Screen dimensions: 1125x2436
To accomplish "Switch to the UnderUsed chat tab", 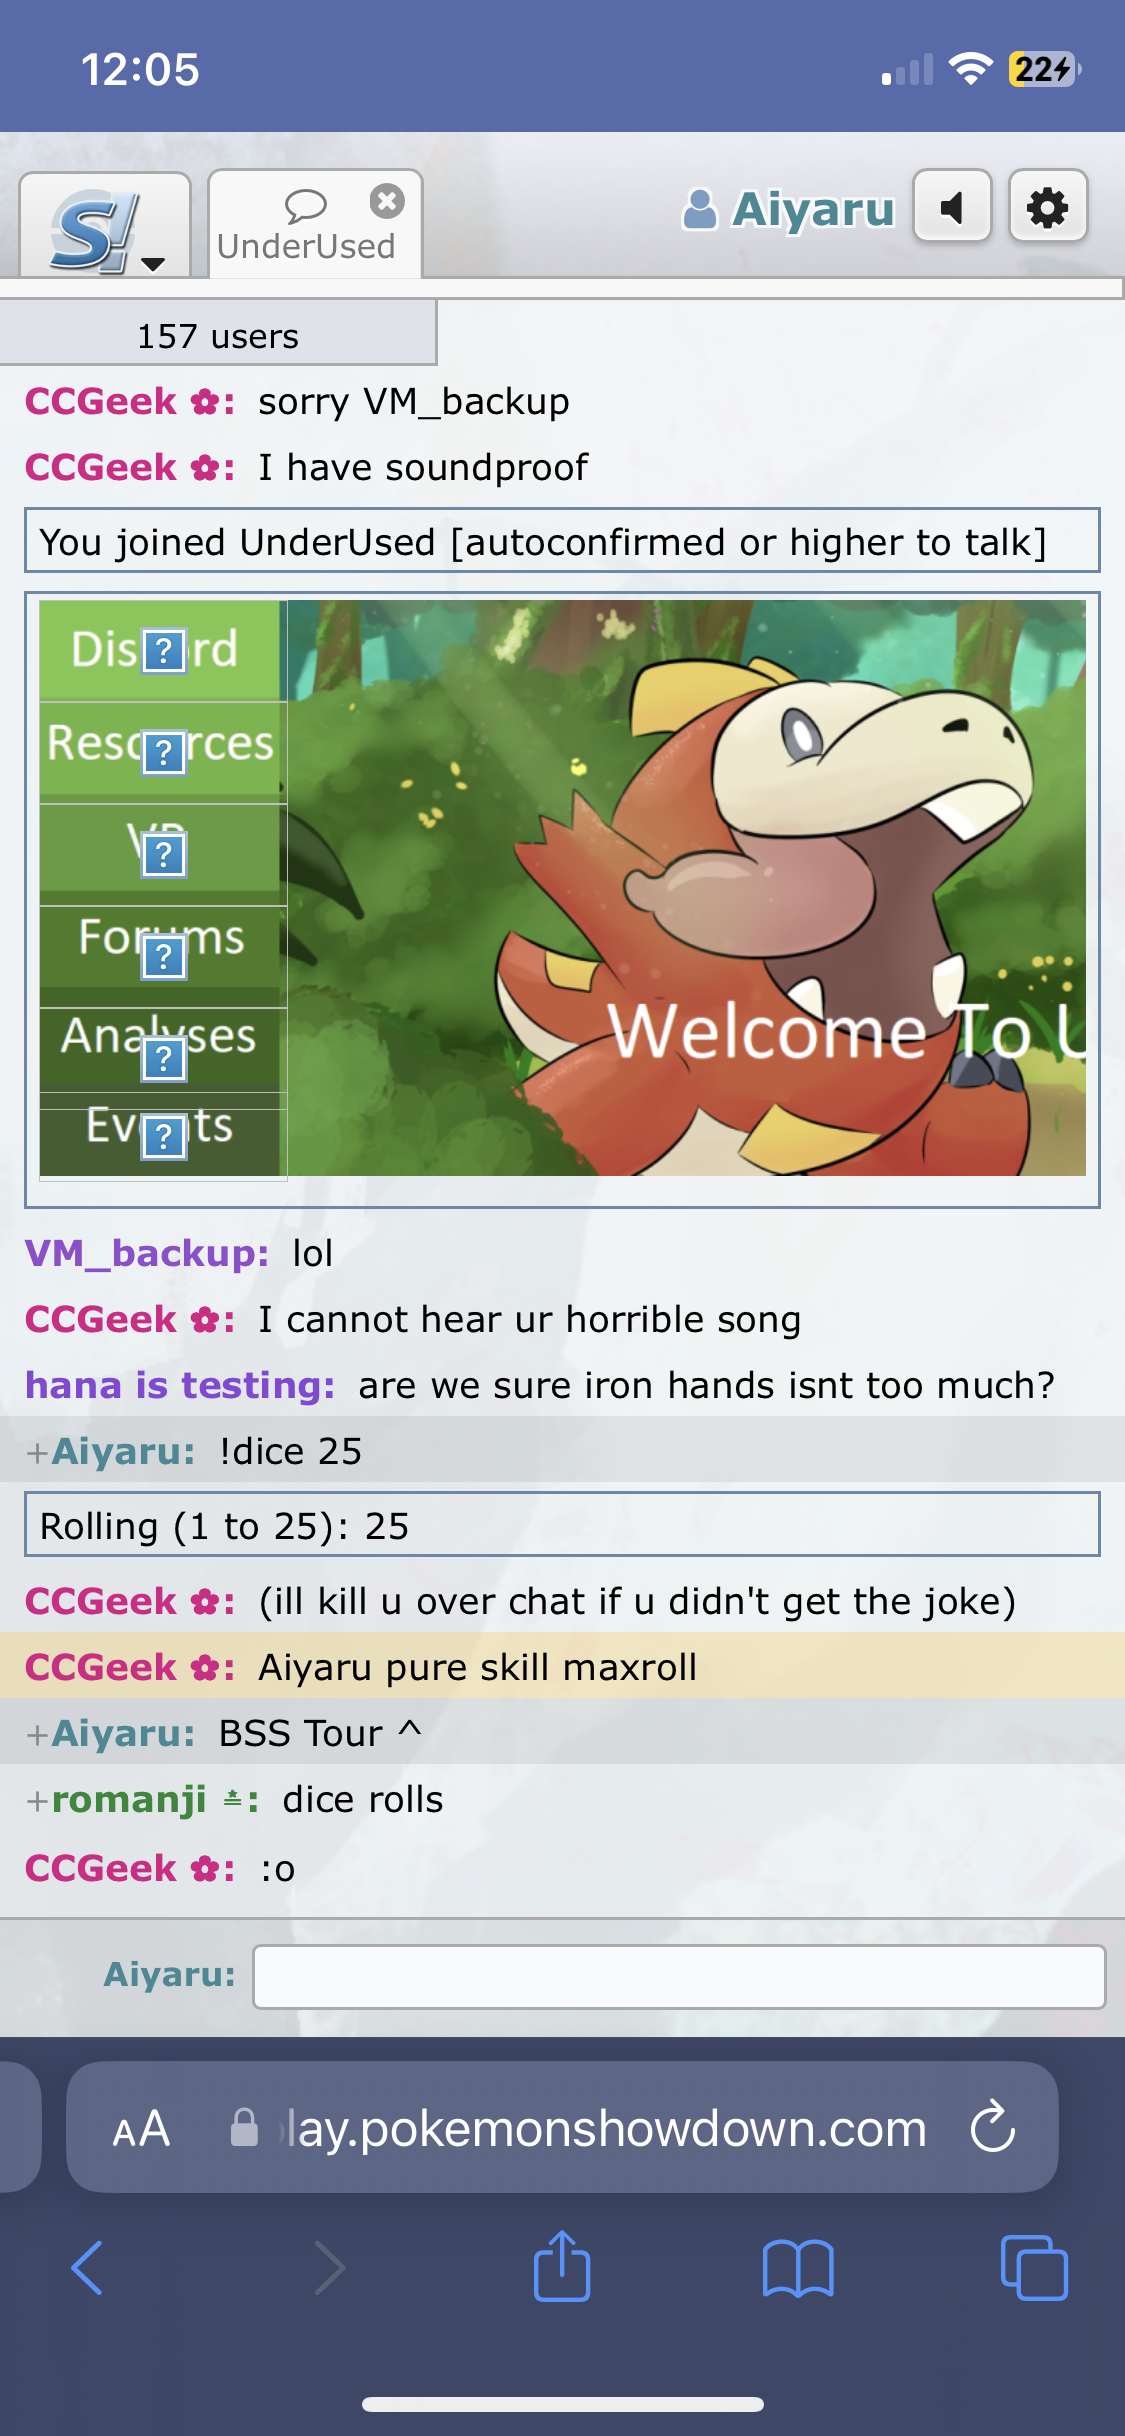I will pyautogui.click(x=306, y=226).
